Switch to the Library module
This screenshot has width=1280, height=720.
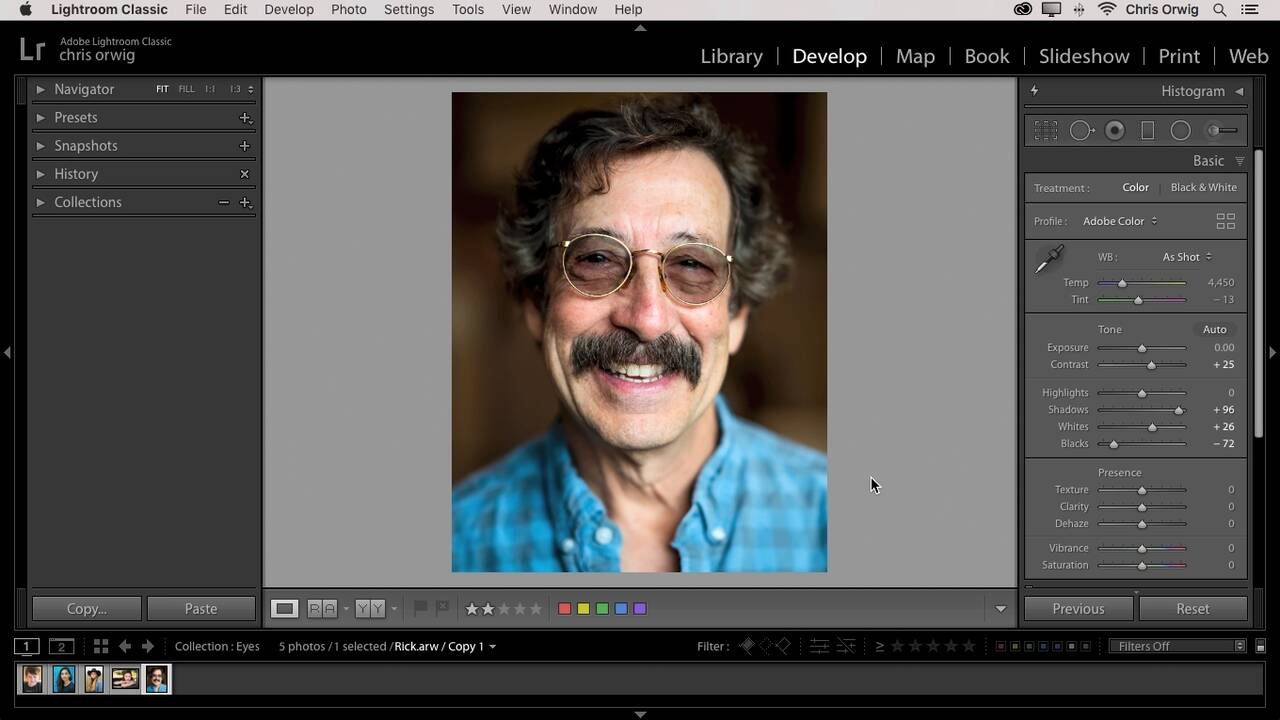click(731, 56)
